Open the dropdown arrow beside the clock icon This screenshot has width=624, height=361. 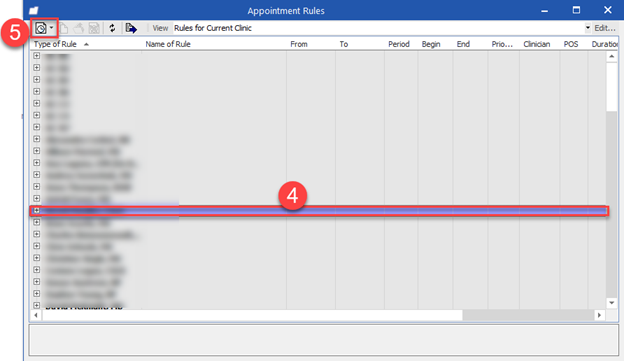click(x=52, y=28)
